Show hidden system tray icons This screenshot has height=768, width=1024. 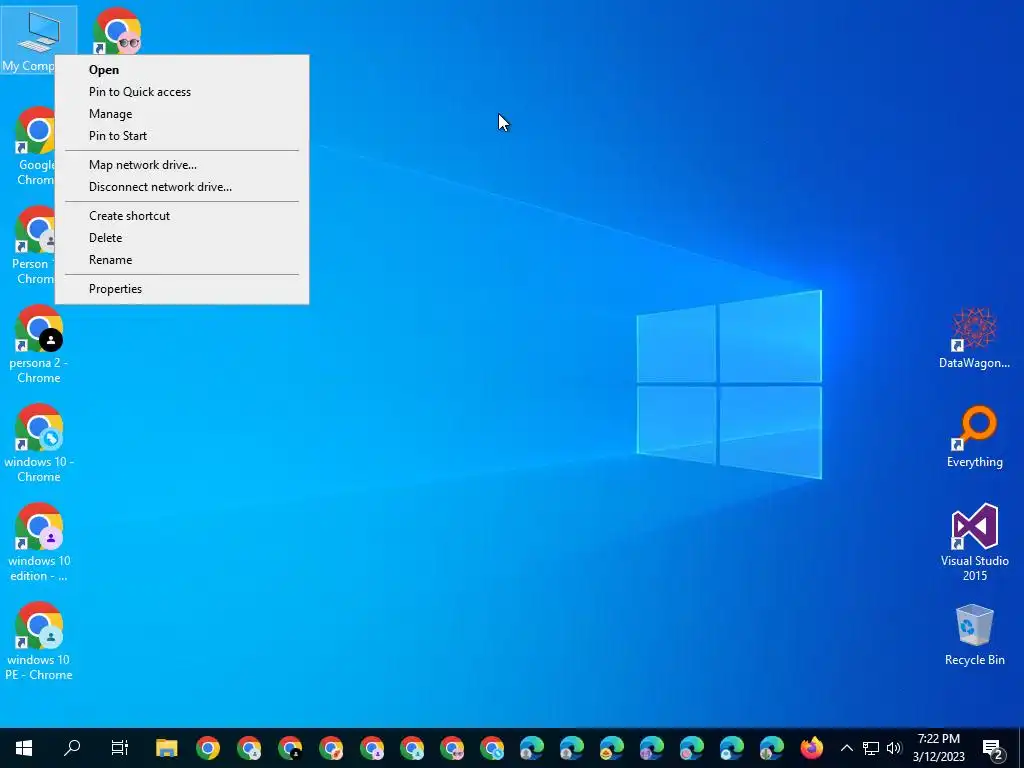tap(846, 748)
